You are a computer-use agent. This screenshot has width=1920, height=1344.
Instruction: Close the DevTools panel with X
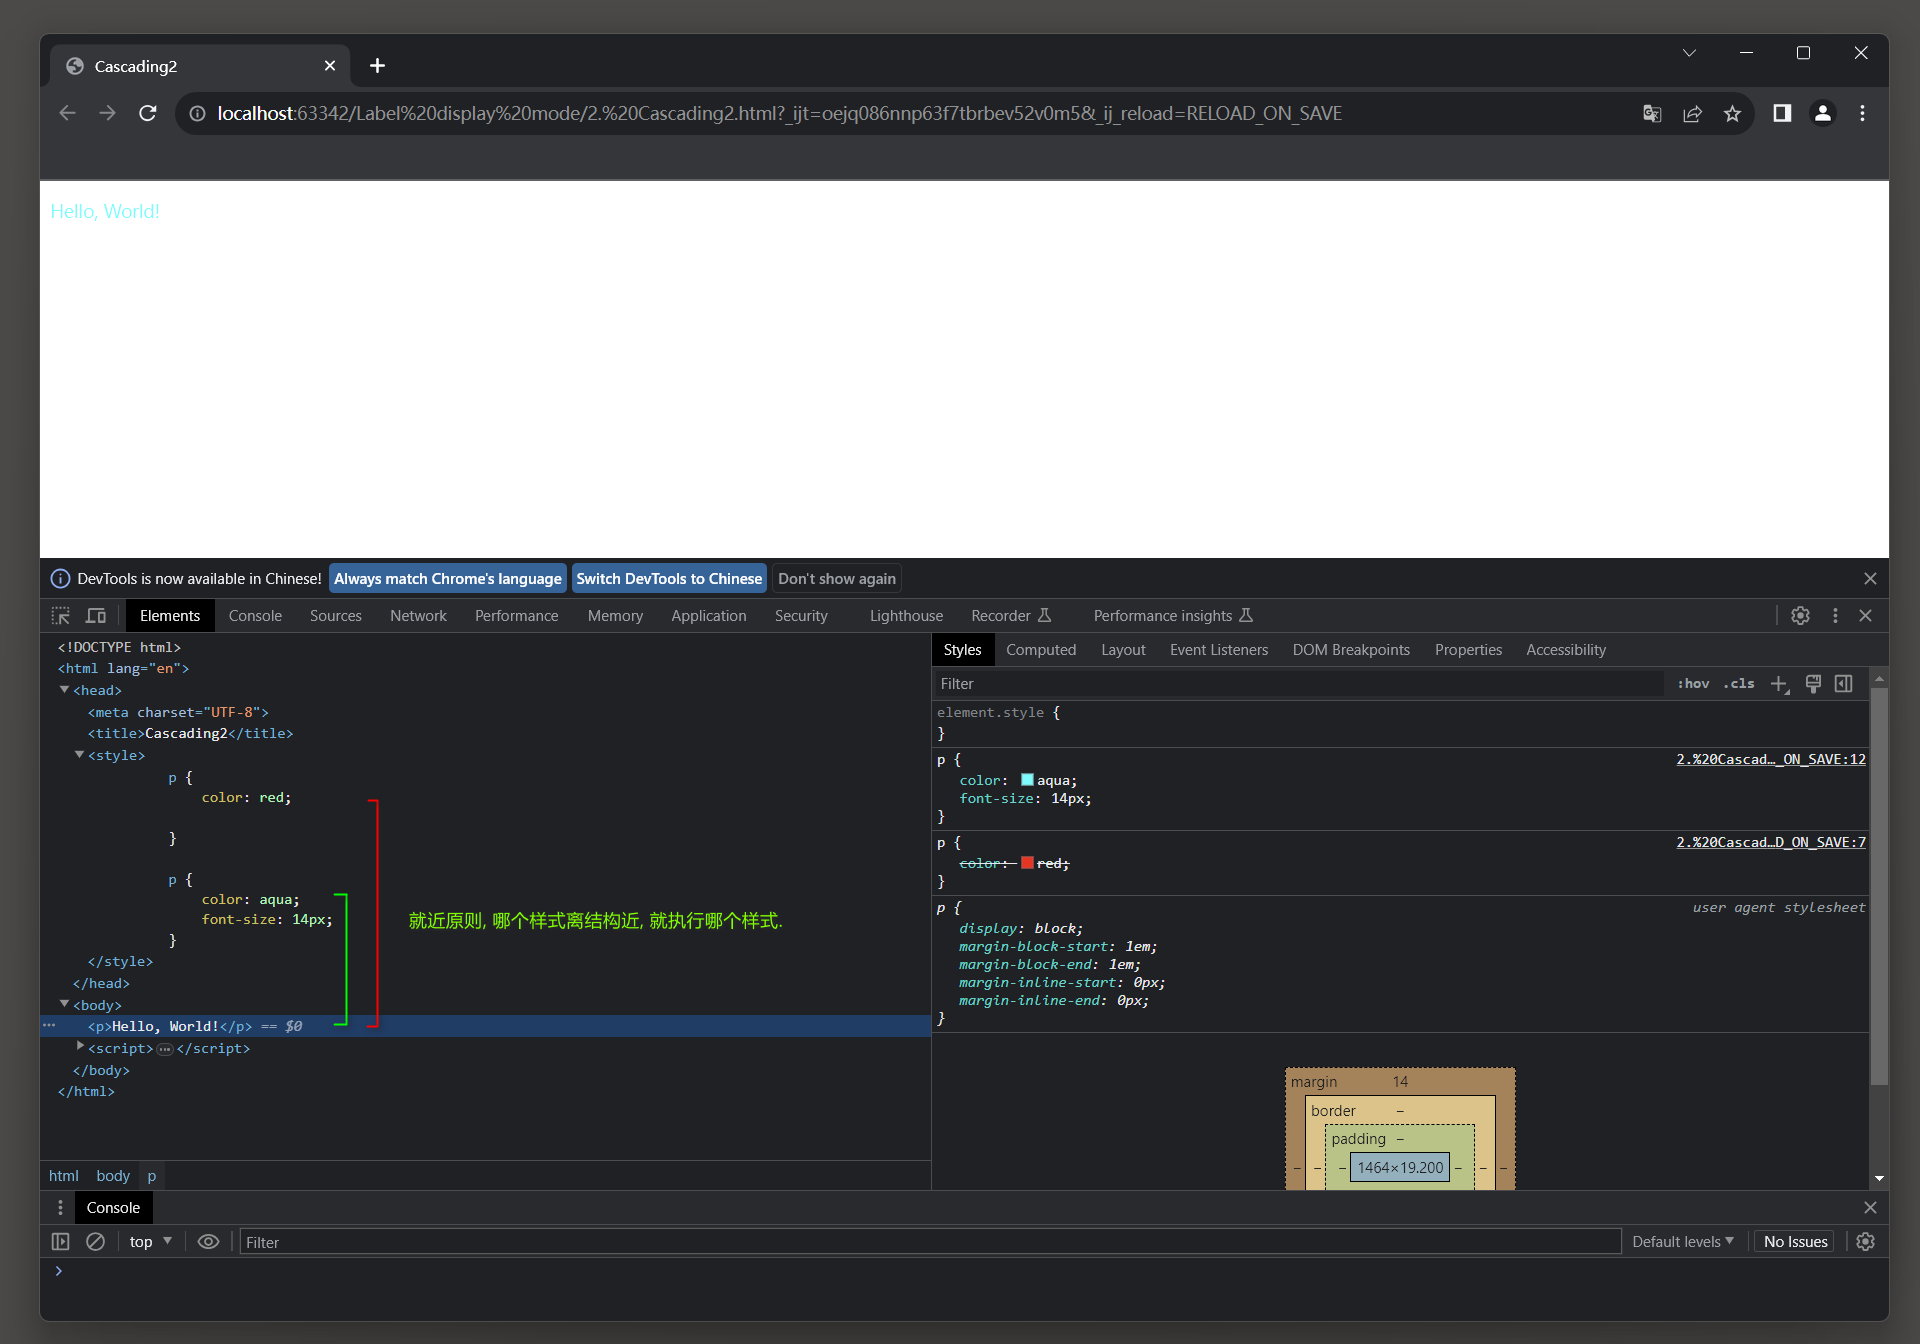[1866, 616]
